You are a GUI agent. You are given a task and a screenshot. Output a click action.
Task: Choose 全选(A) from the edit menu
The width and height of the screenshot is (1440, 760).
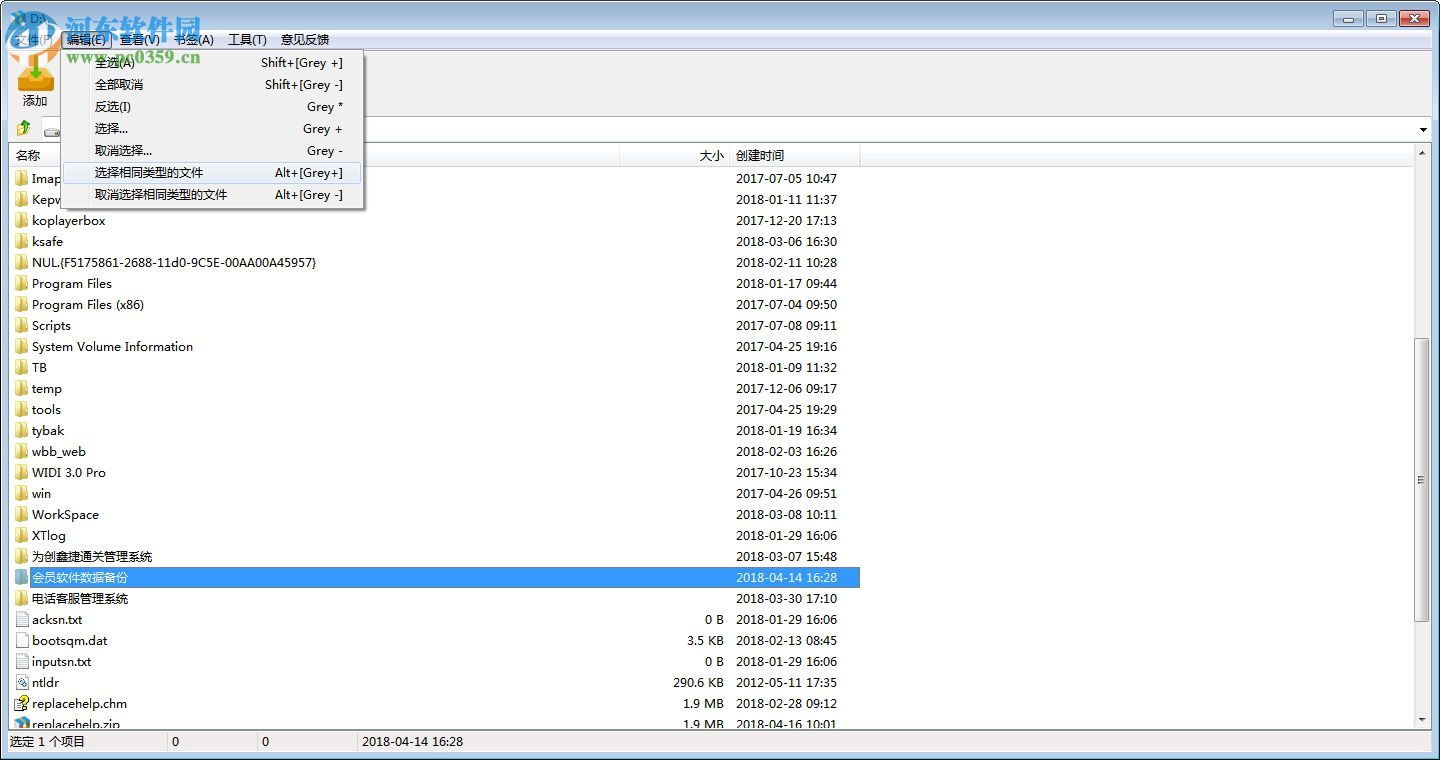(x=212, y=62)
